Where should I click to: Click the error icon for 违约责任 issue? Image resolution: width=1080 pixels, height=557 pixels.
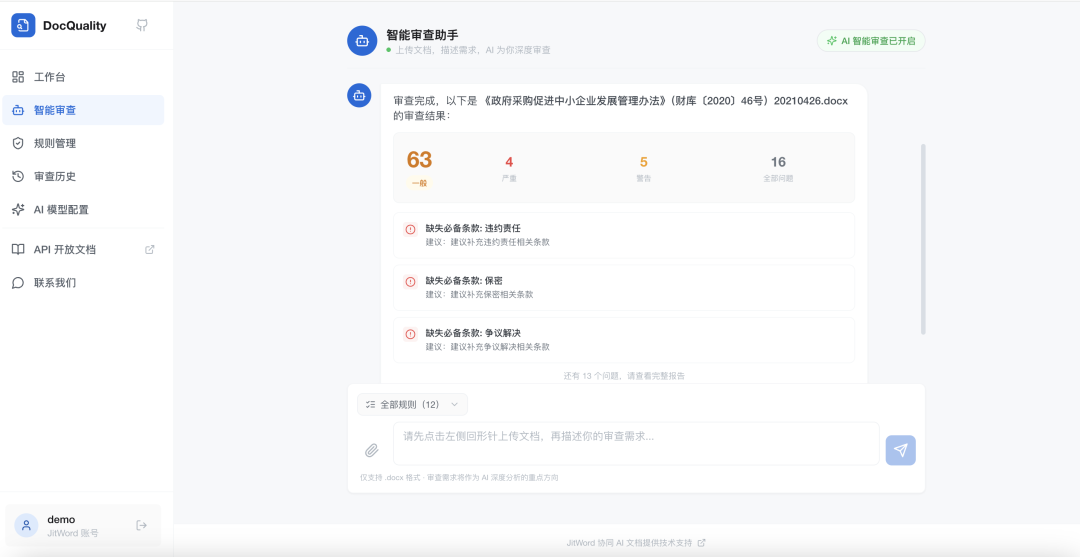click(411, 229)
